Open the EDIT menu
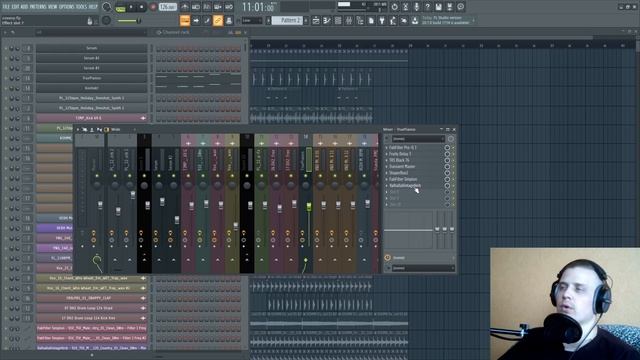This screenshot has width=640, height=360. [x=16, y=7]
